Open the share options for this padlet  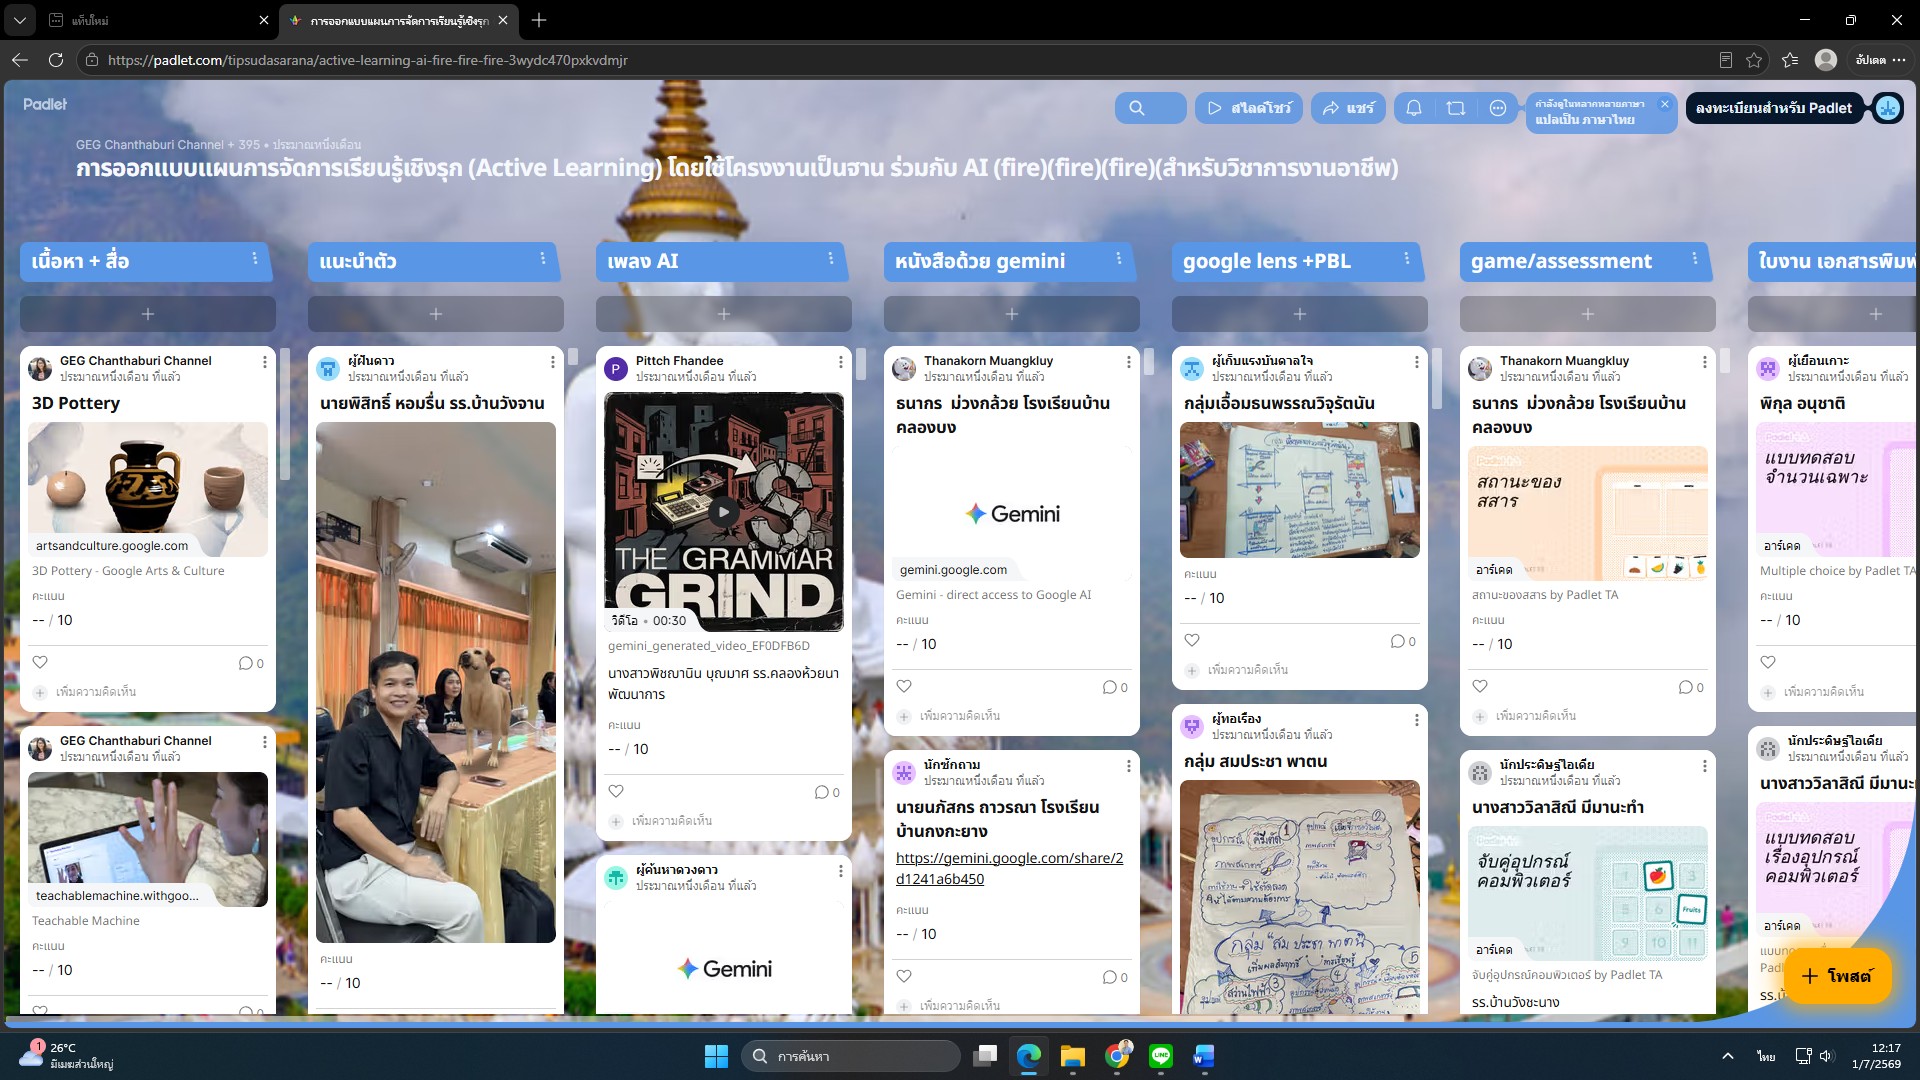coord(1348,108)
